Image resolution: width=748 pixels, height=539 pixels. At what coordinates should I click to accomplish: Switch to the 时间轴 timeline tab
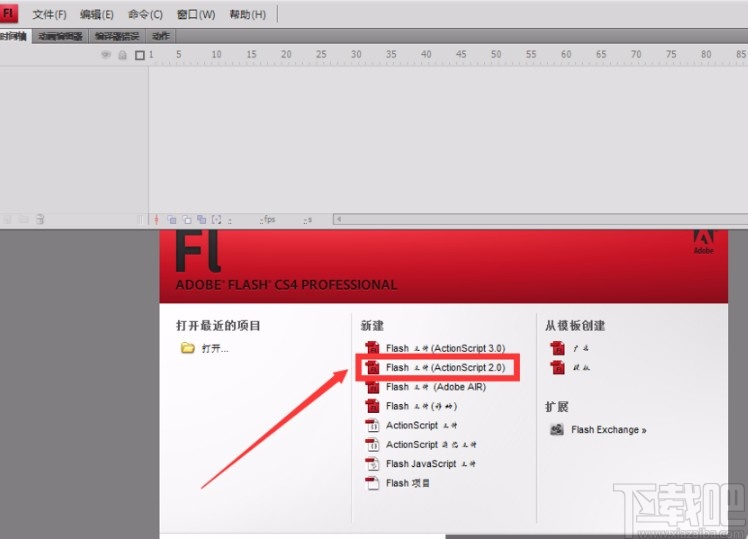click(15, 36)
